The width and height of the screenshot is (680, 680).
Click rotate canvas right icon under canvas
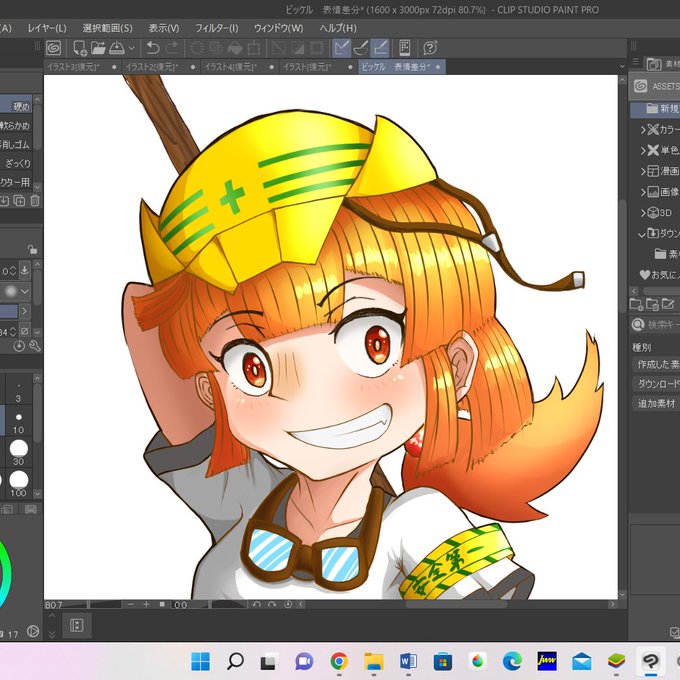coord(272,604)
